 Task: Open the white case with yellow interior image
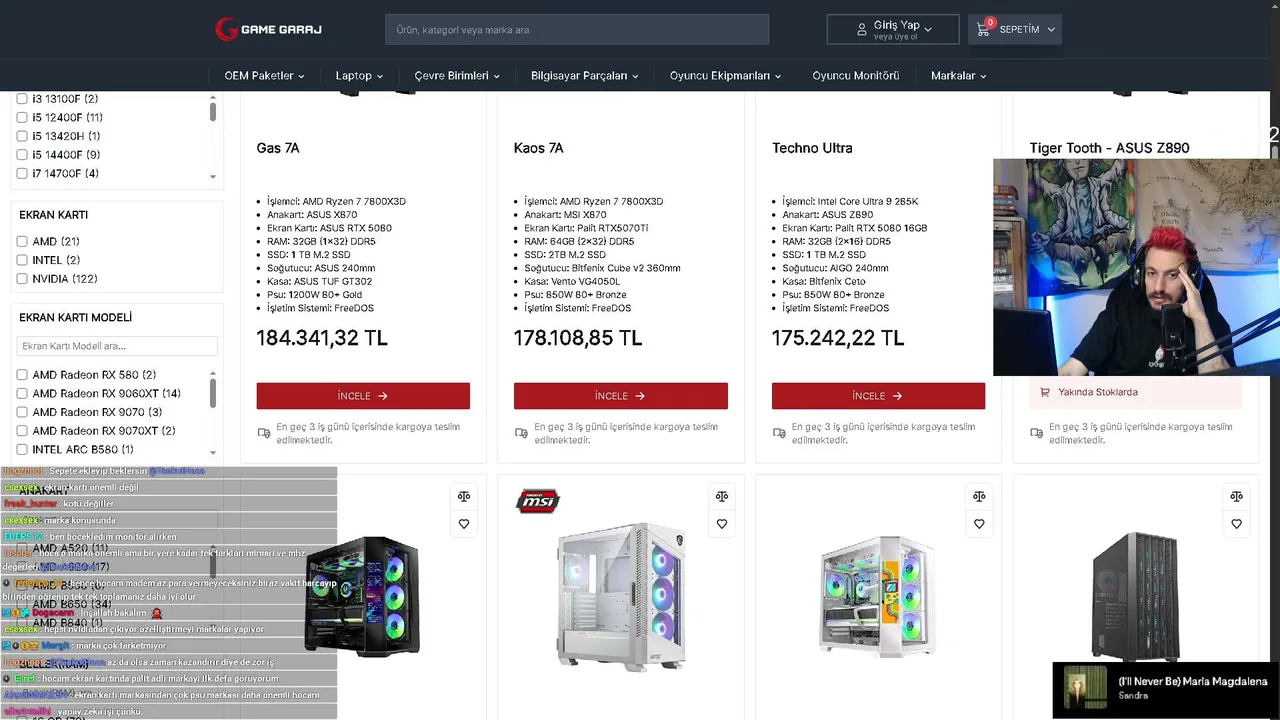(878, 596)
